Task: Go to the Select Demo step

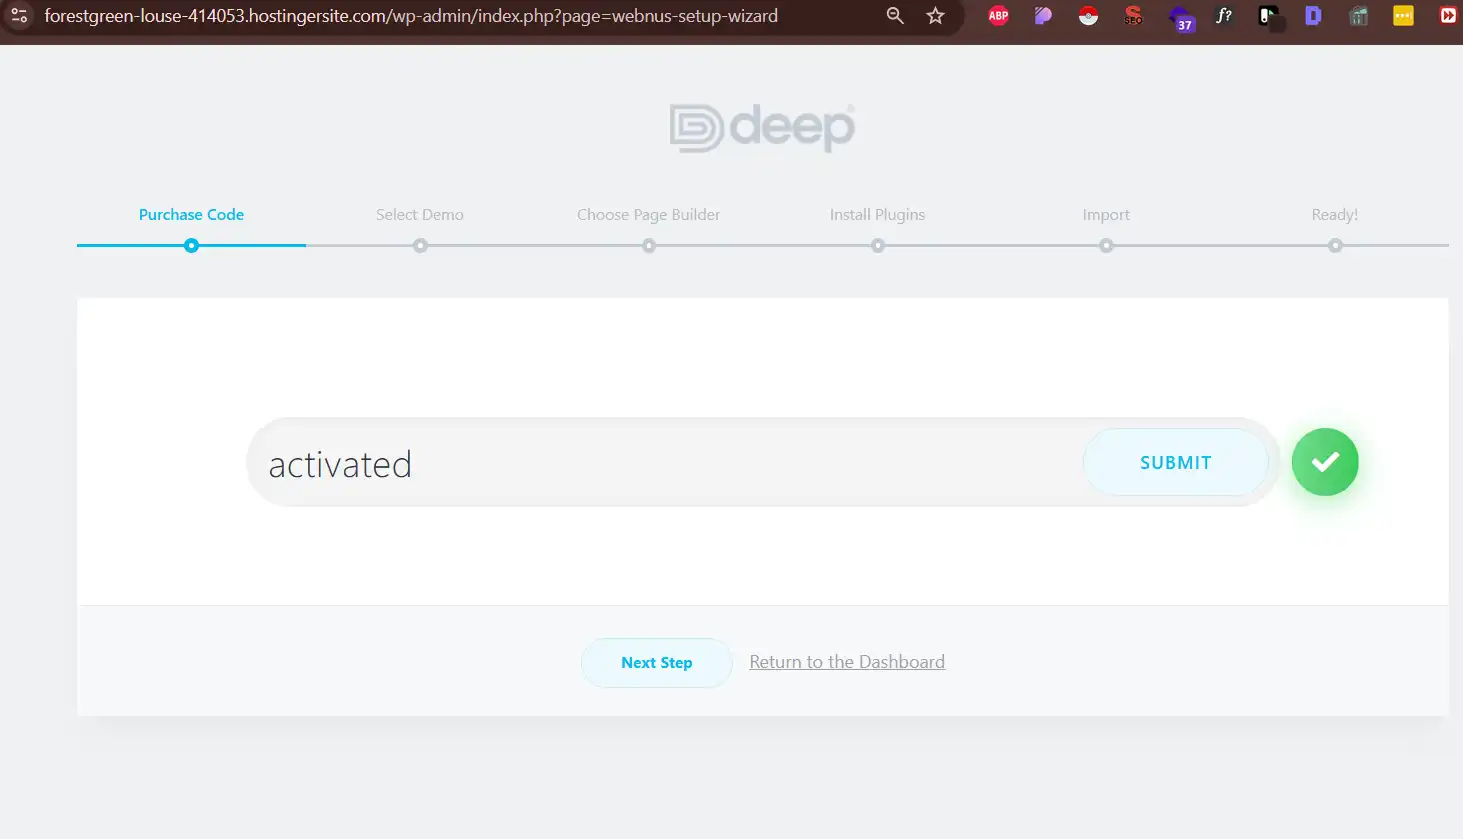Action: [x=420, y=214]
